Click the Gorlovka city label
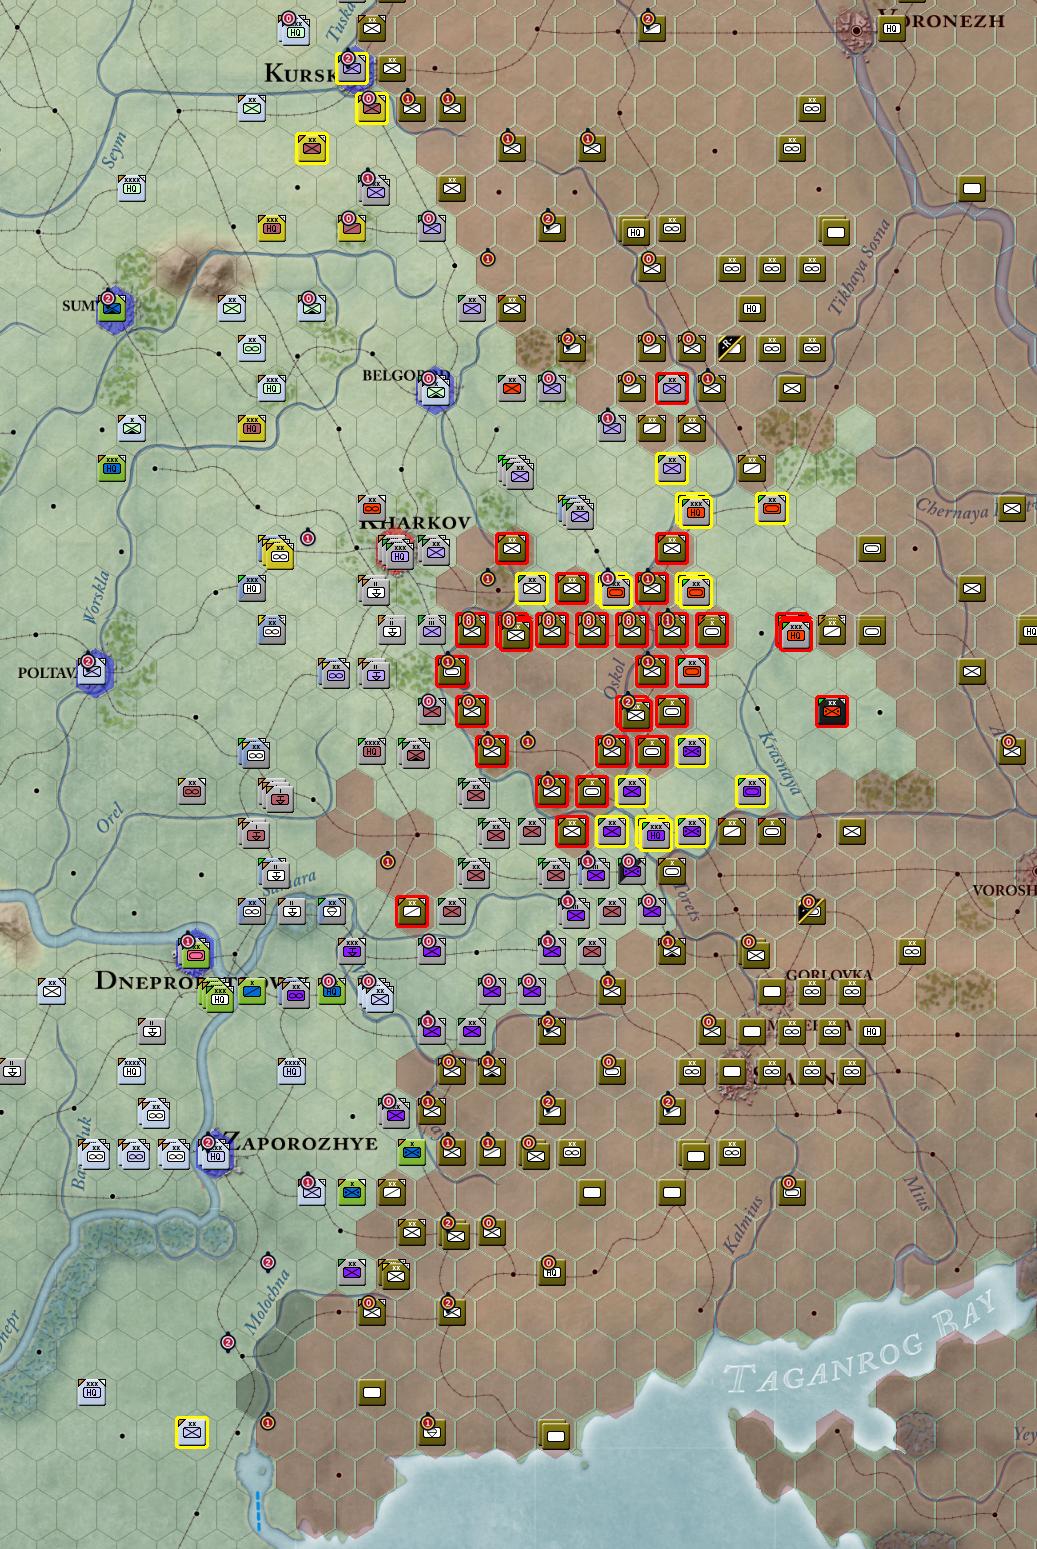The height and width of the screenshot is (1549, 1037). click(x=829, y=974)
